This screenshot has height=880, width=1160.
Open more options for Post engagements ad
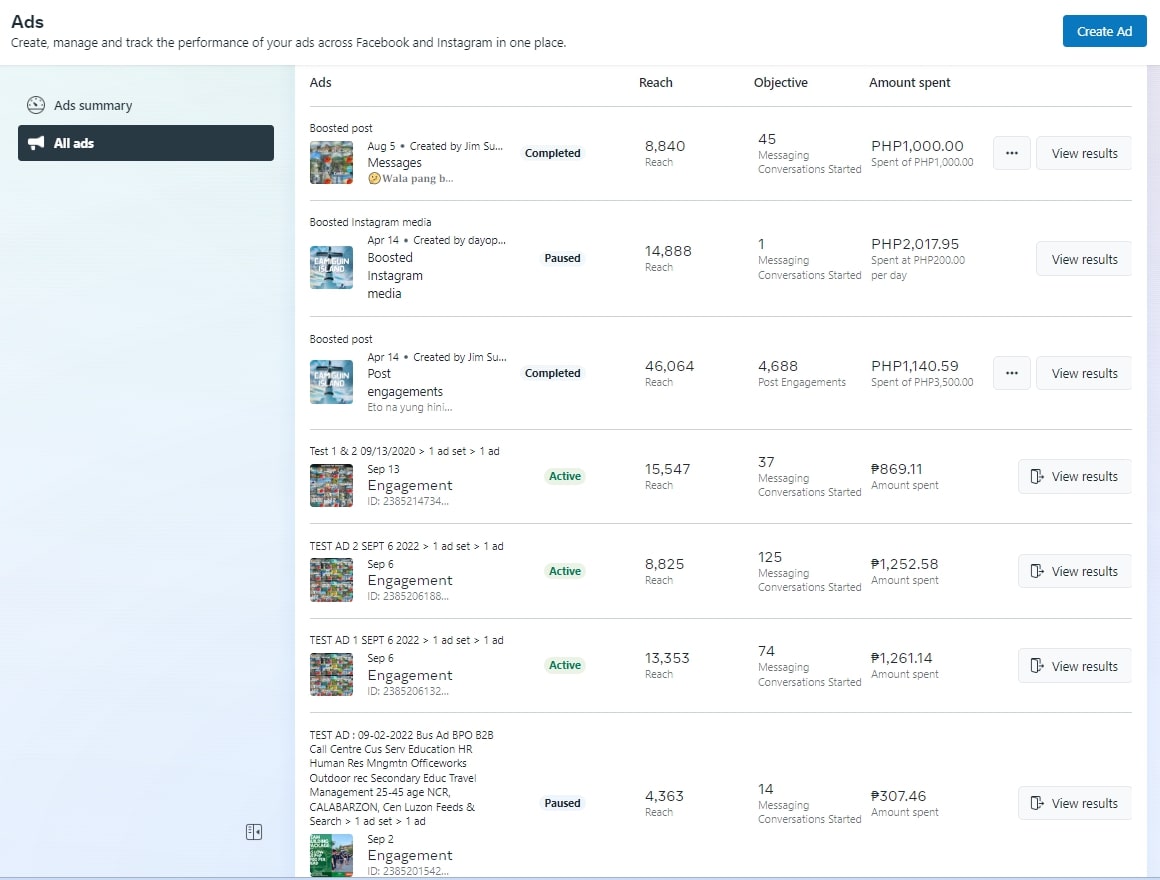pos(1011,373)
